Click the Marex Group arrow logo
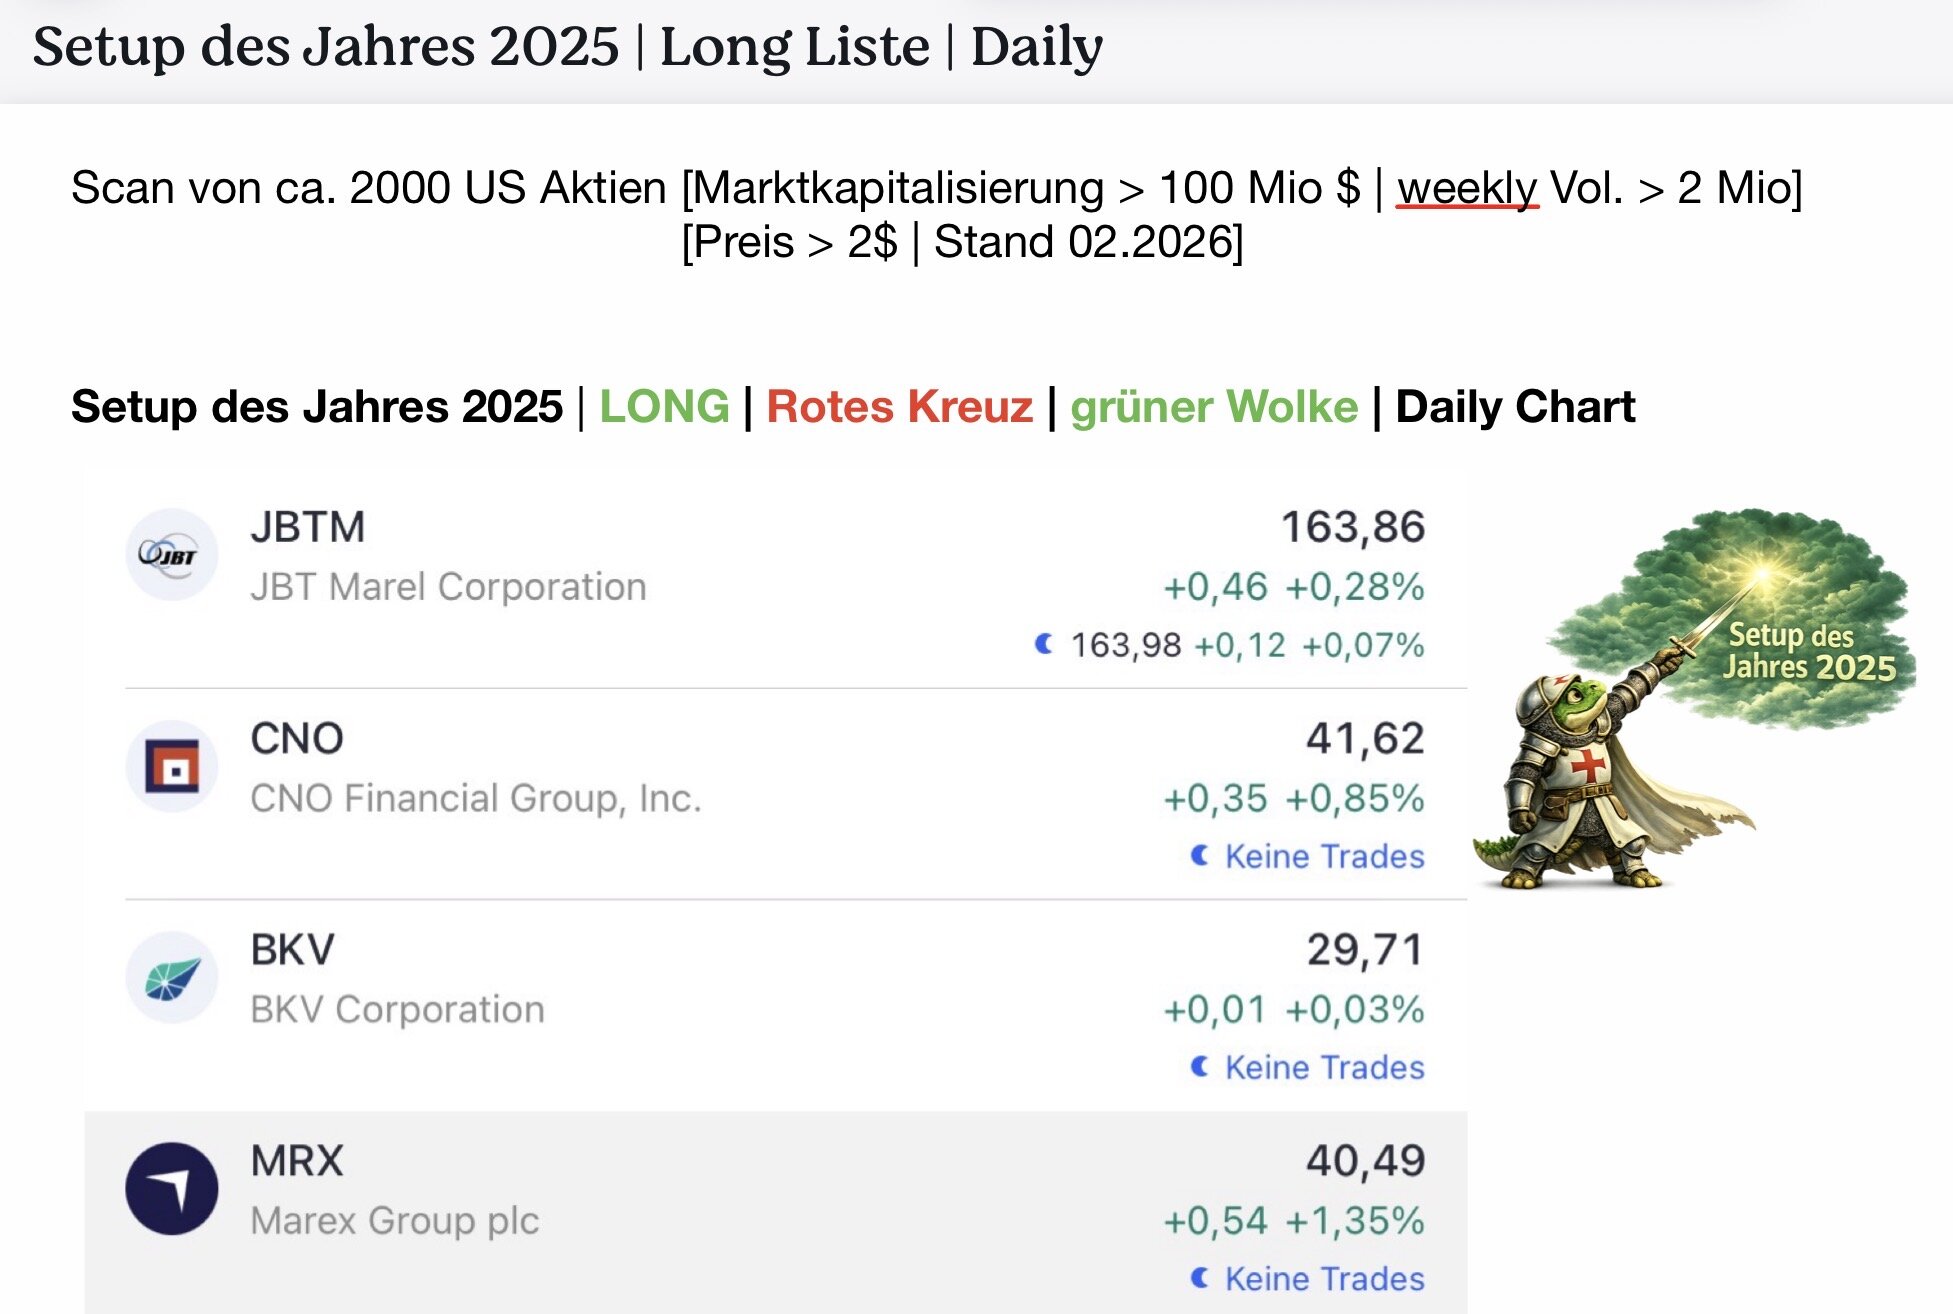Image resolution: width=1953 pixels, height=1314 pixels. click(171, 1189)
